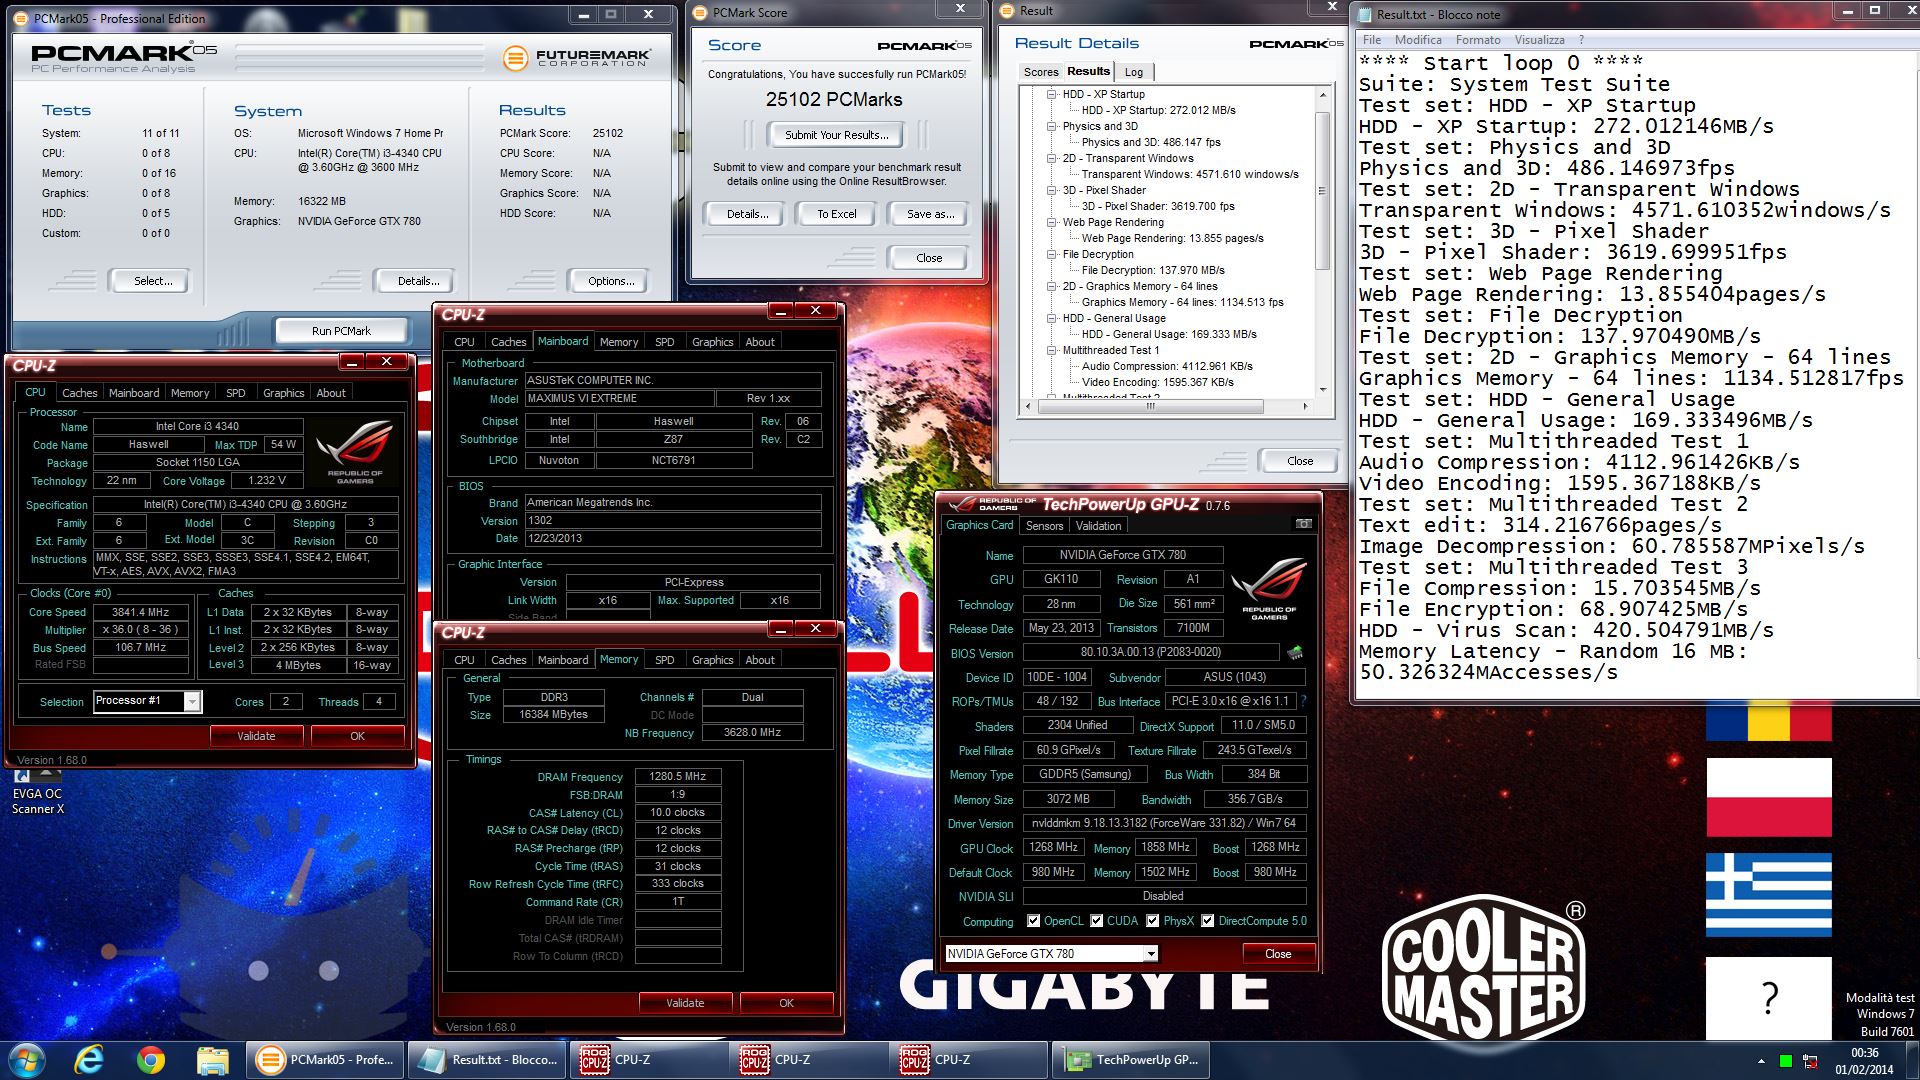Collapse the 3D - Pixel Shader node
This screenshot has width=1920, height=1080.
[1052, 190]
